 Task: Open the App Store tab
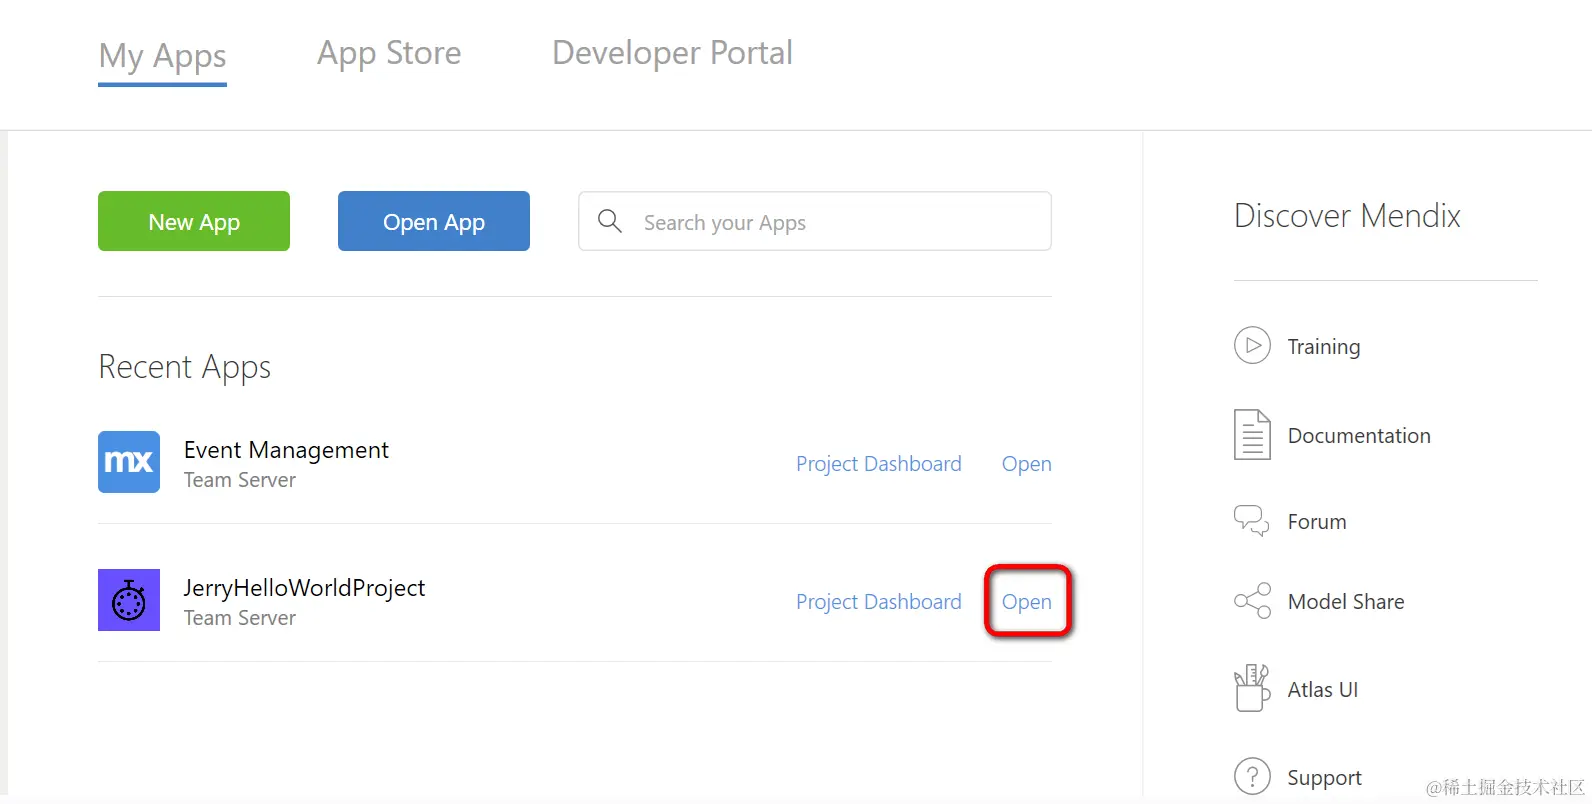389,54
